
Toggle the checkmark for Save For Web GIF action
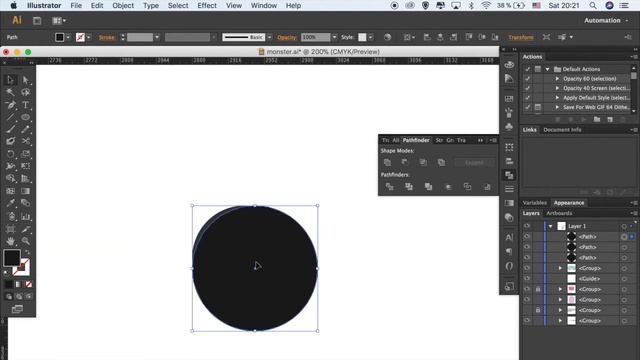click(528, 107)
